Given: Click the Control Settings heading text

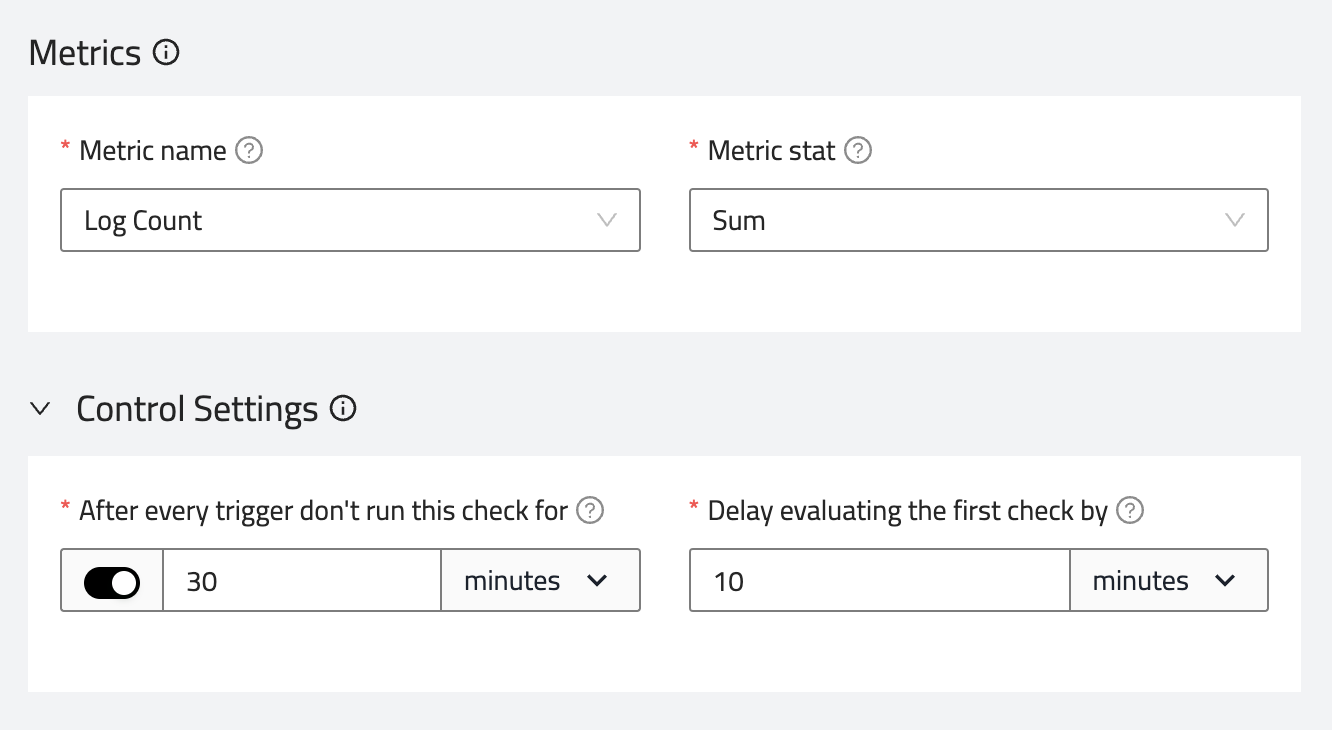Looking at the screenshot, I should (x=197, y=409).
